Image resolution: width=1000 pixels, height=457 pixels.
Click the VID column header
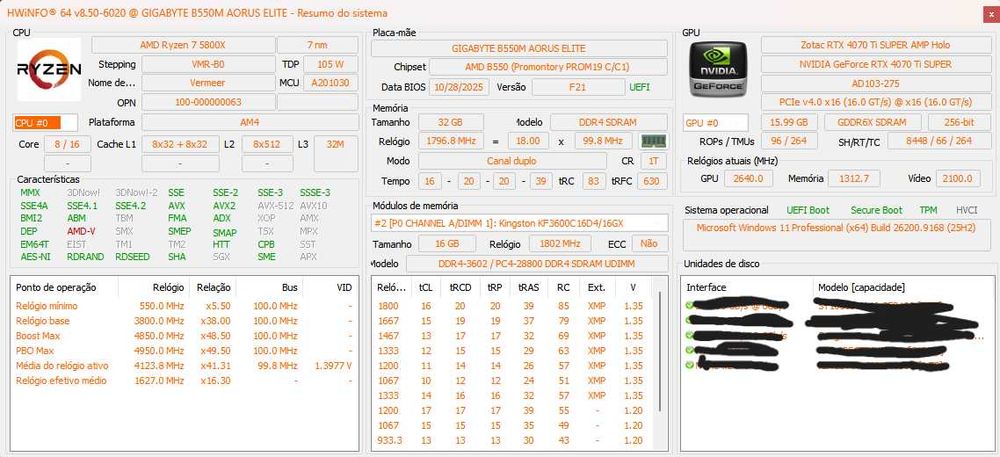(330, 287)
